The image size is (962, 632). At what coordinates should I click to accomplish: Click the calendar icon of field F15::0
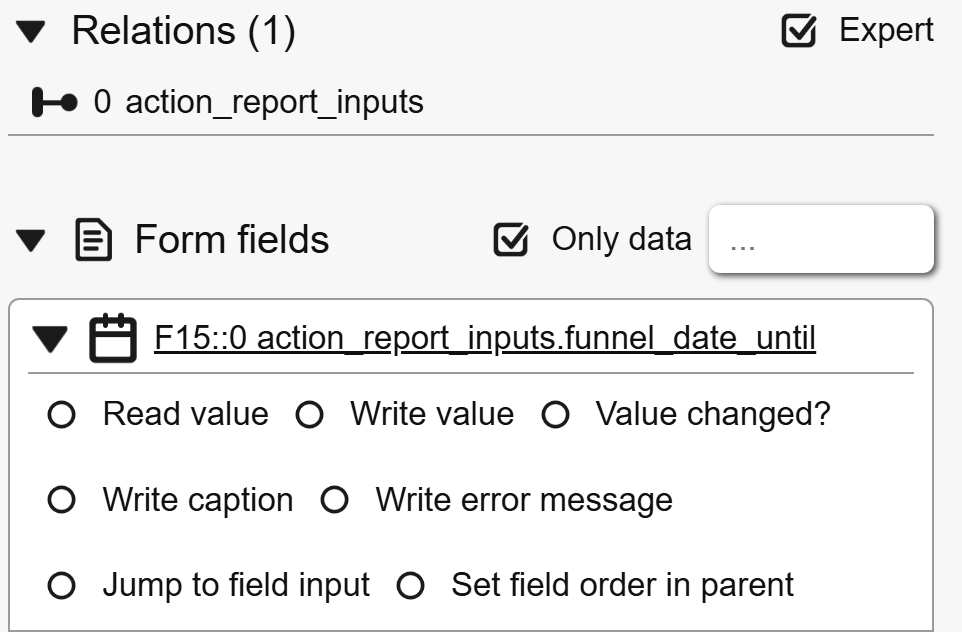[112, 339]
